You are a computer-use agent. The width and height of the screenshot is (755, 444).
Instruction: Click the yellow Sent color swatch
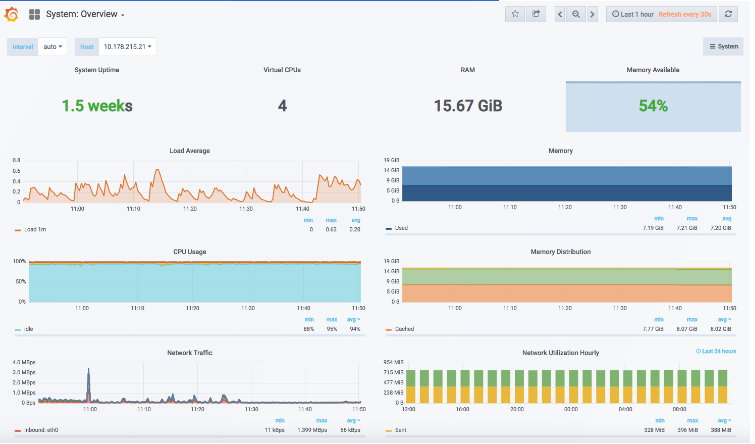pos(389,431)
